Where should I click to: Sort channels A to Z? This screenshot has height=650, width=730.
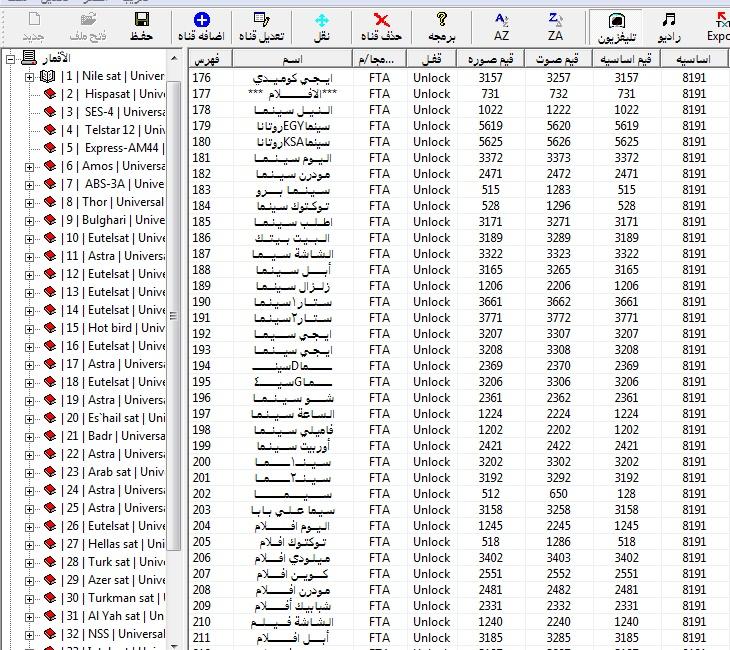pyautogui.click(x=501, y=20)
